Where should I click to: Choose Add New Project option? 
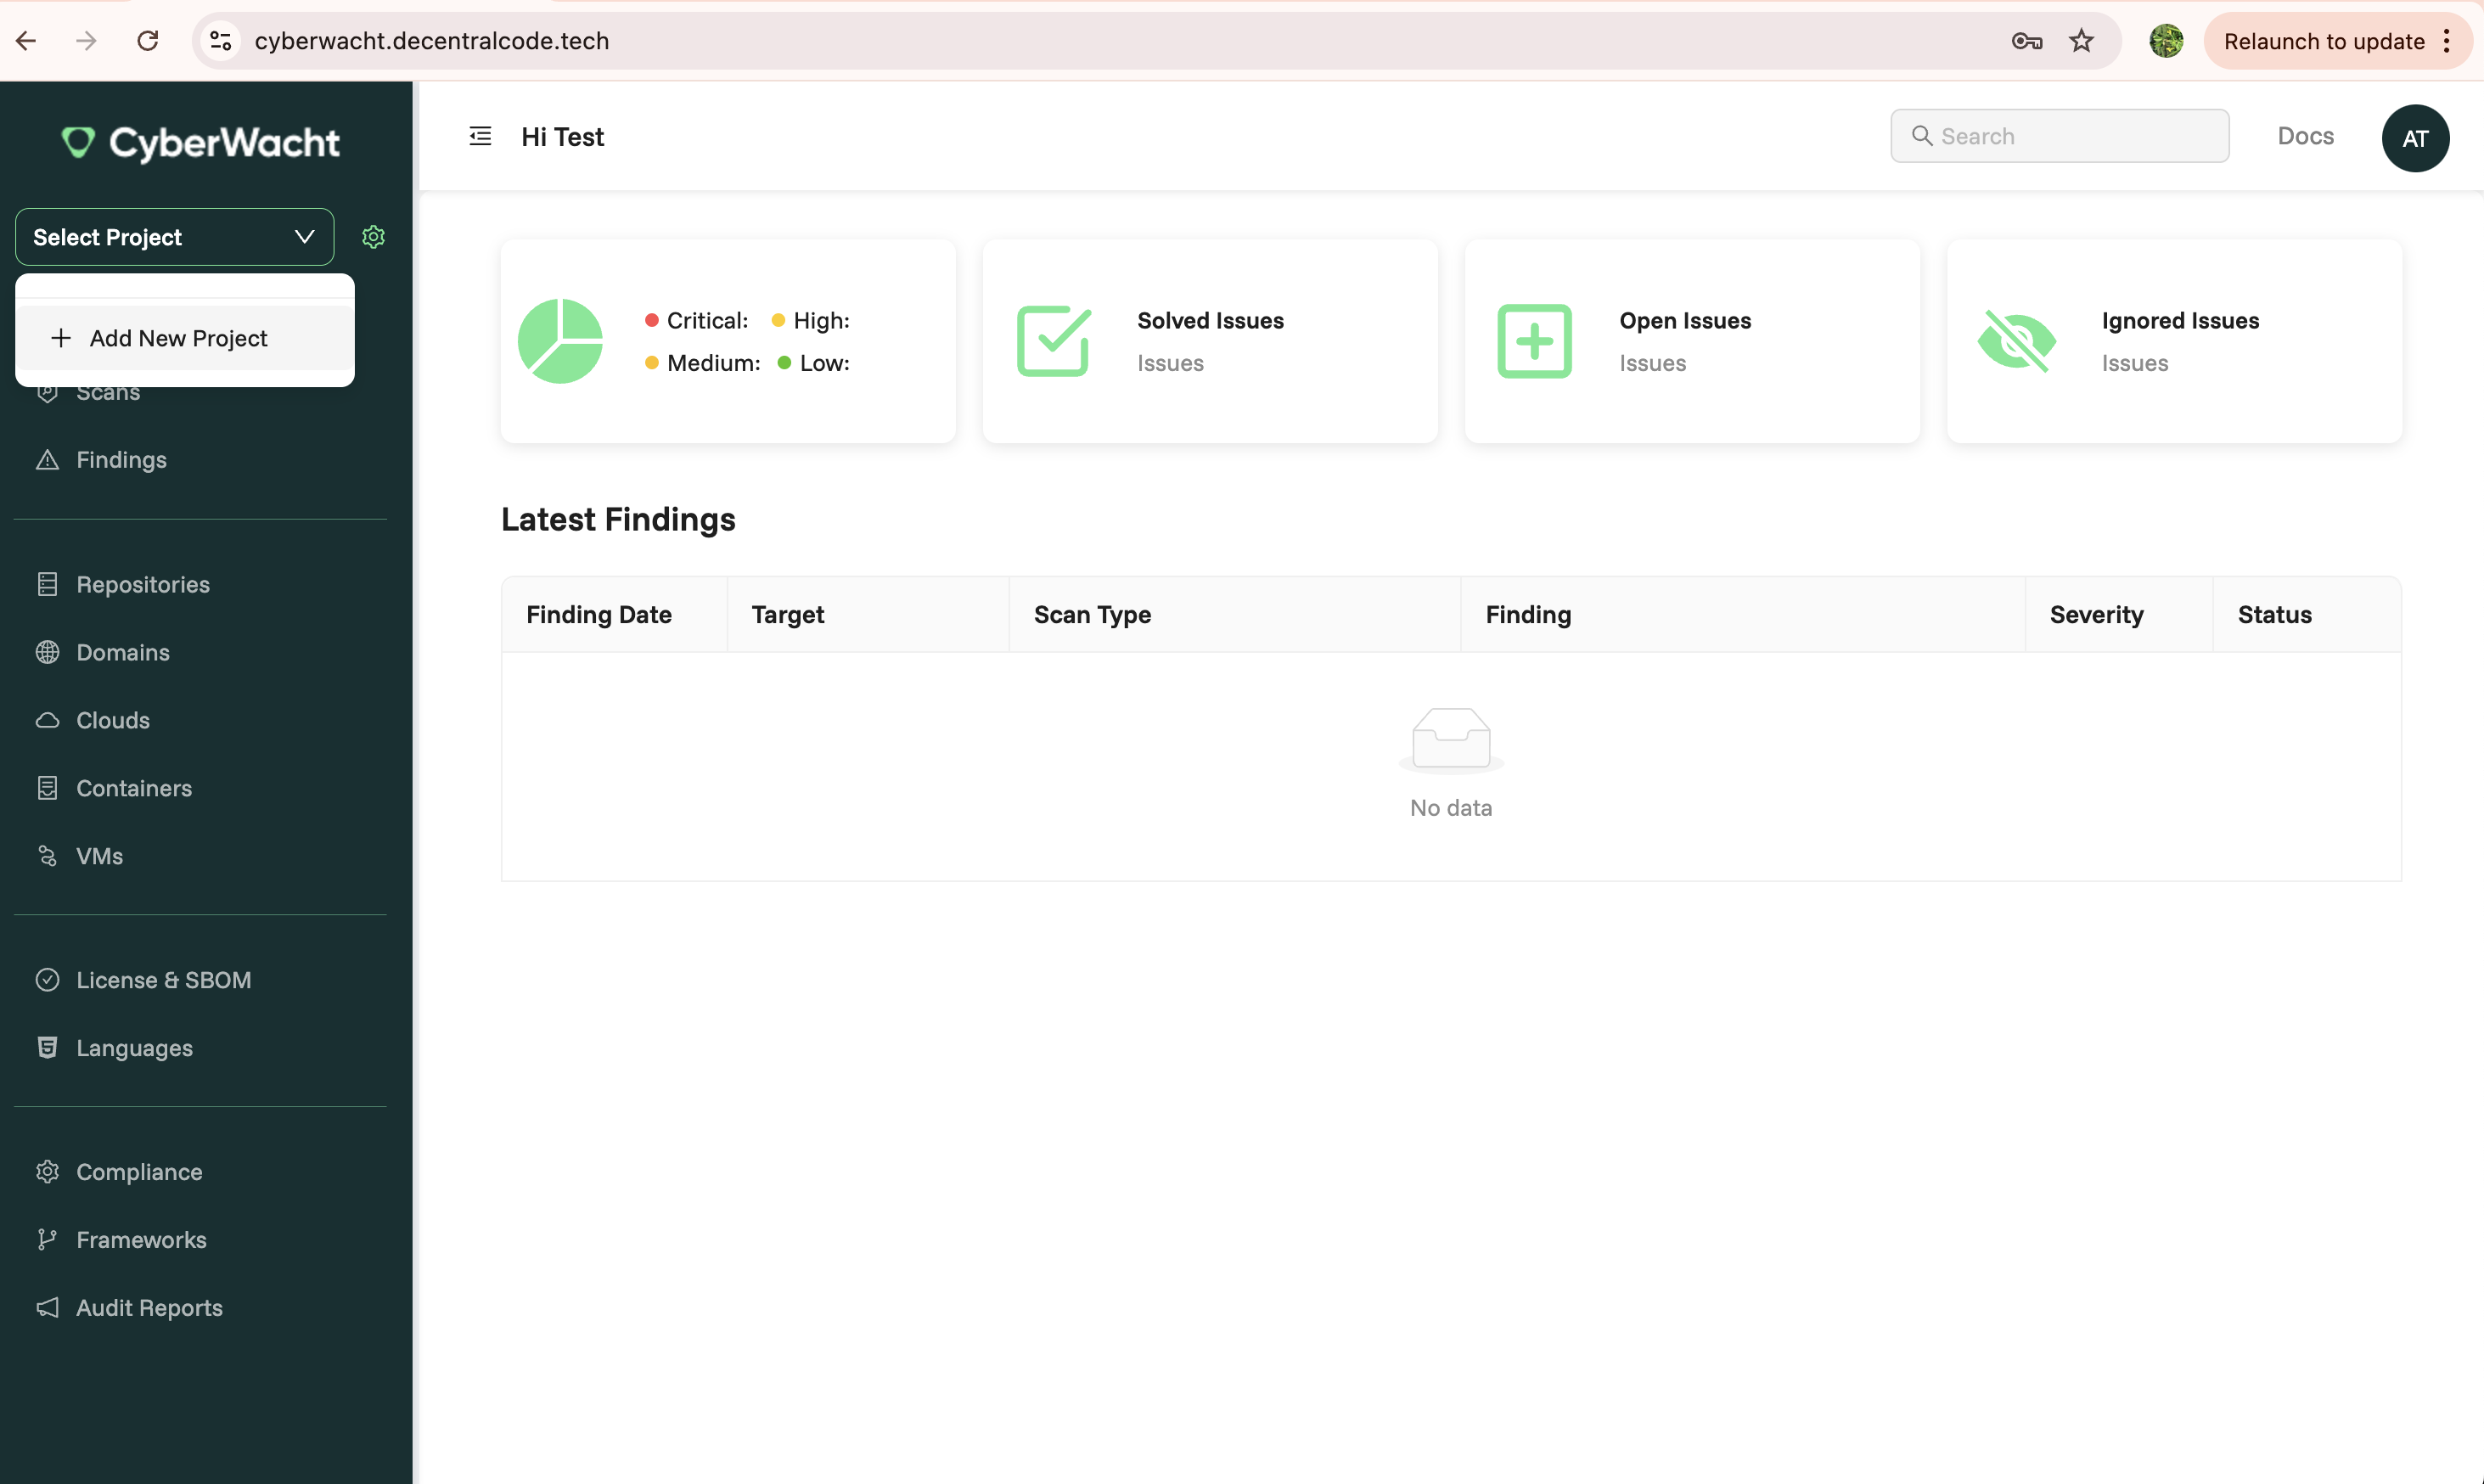tap(178, 338)
